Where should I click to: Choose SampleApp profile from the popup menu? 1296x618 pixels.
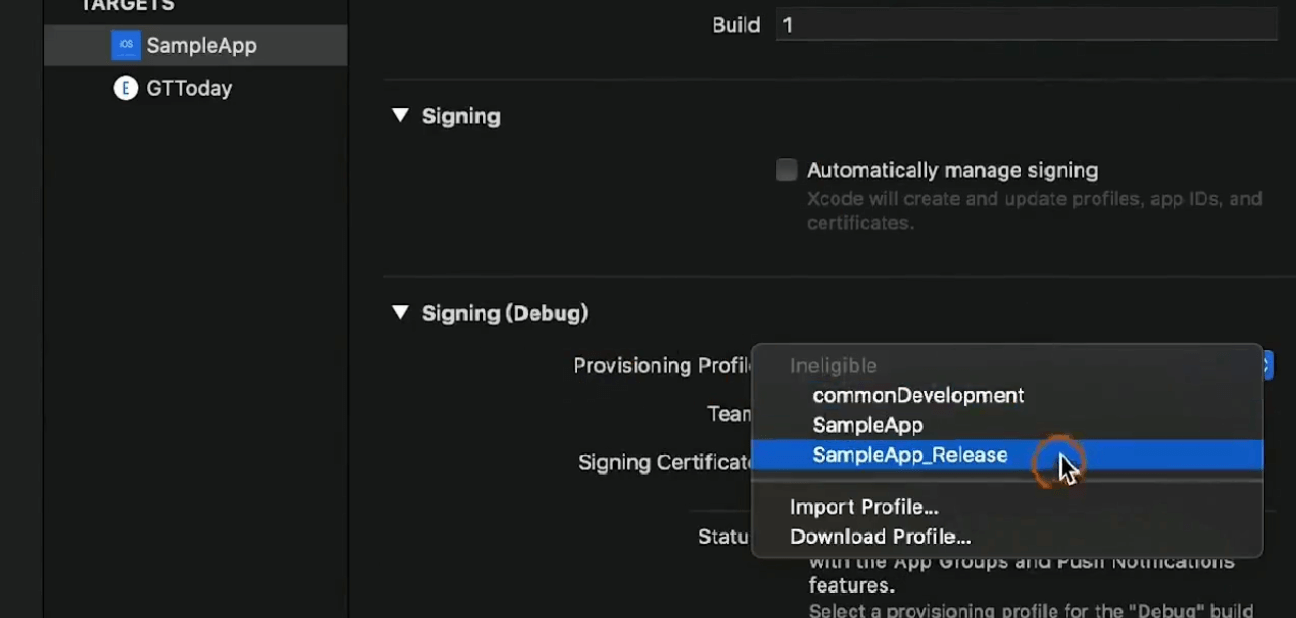(867, 426)
